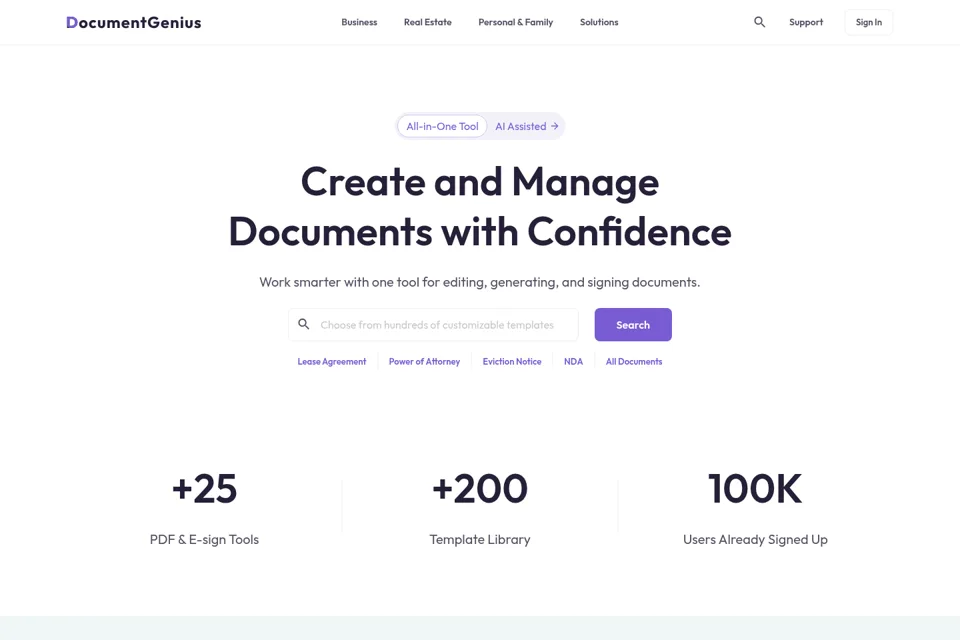This screenshot has height=640, width=960.
Task: Open the NDA link
Action: point(574,361)
